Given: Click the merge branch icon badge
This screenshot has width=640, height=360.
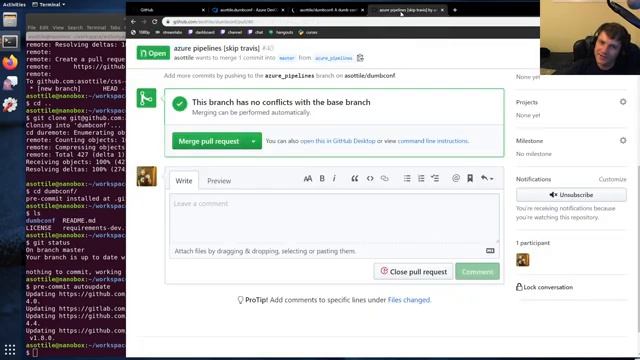Looking at the screenshot, I should click(x=147, y=98).
